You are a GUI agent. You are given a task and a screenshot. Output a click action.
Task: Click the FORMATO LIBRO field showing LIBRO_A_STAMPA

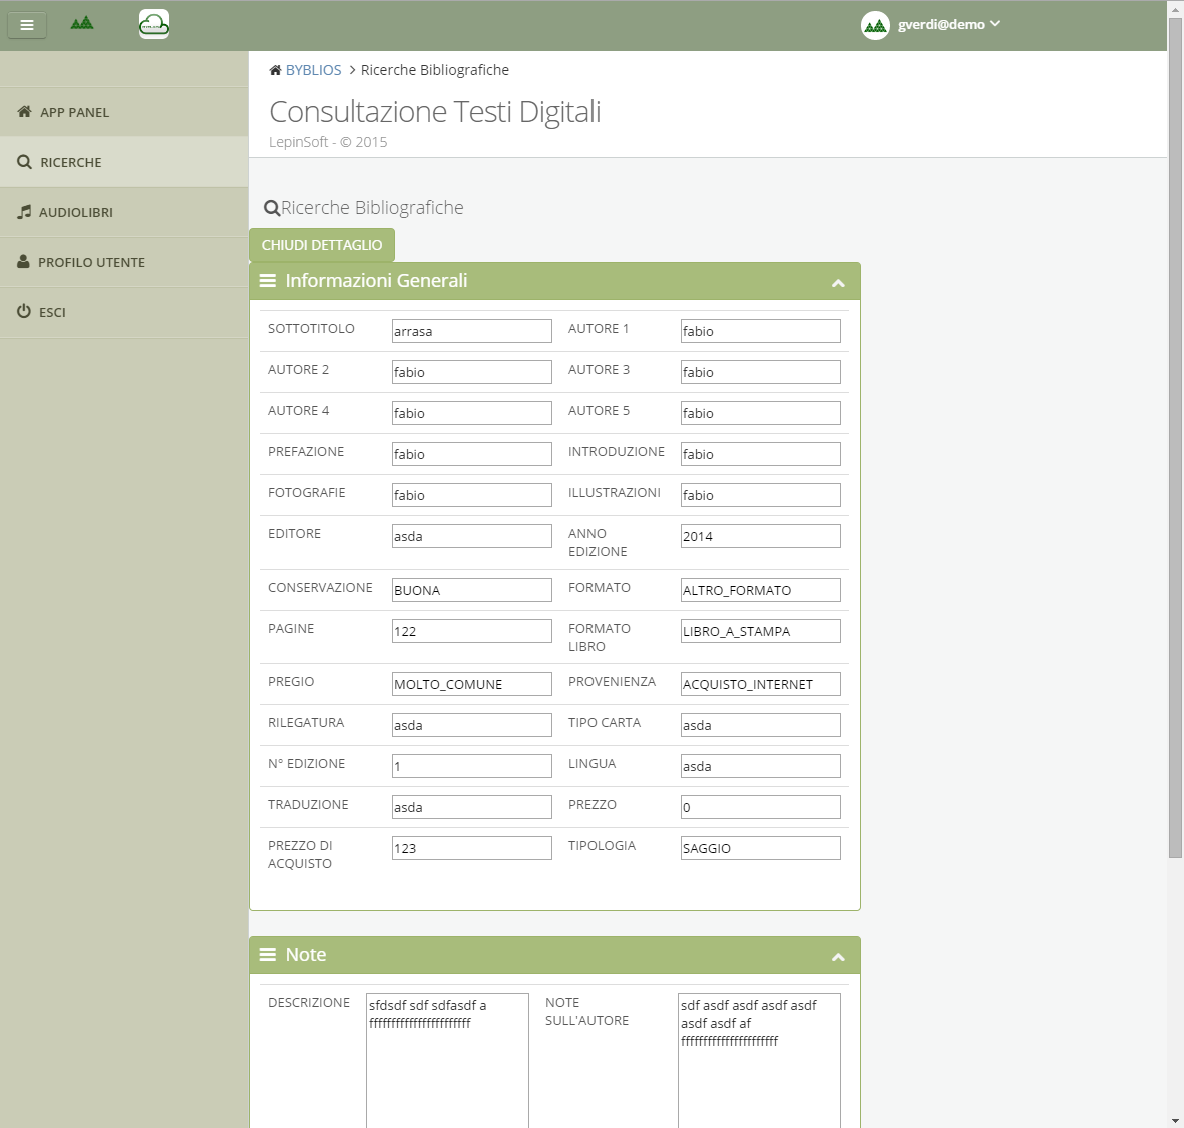tap(760, 631)
